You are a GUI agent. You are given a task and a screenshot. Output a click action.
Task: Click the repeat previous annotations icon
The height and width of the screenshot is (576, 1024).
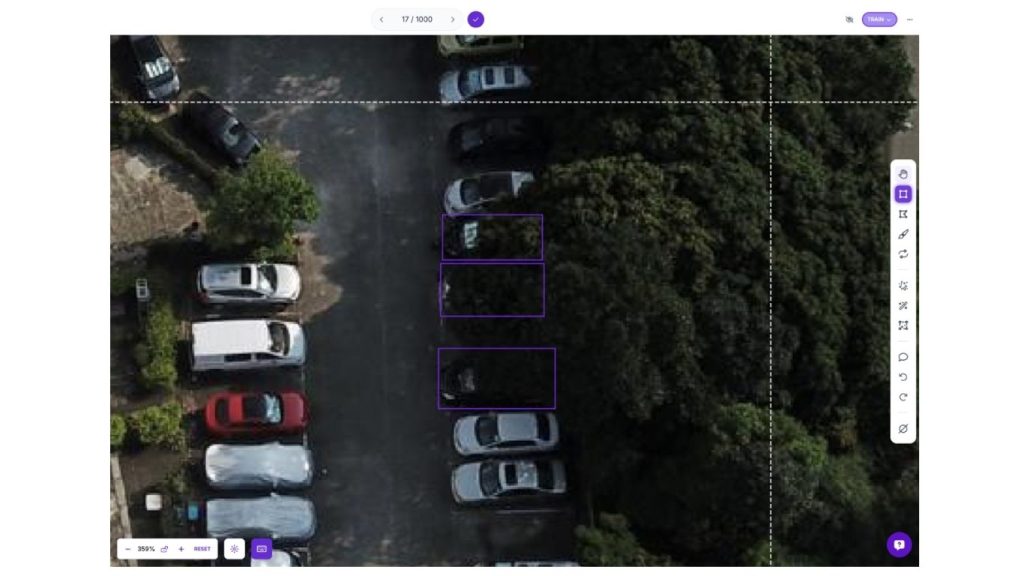[x=903, y=254]
